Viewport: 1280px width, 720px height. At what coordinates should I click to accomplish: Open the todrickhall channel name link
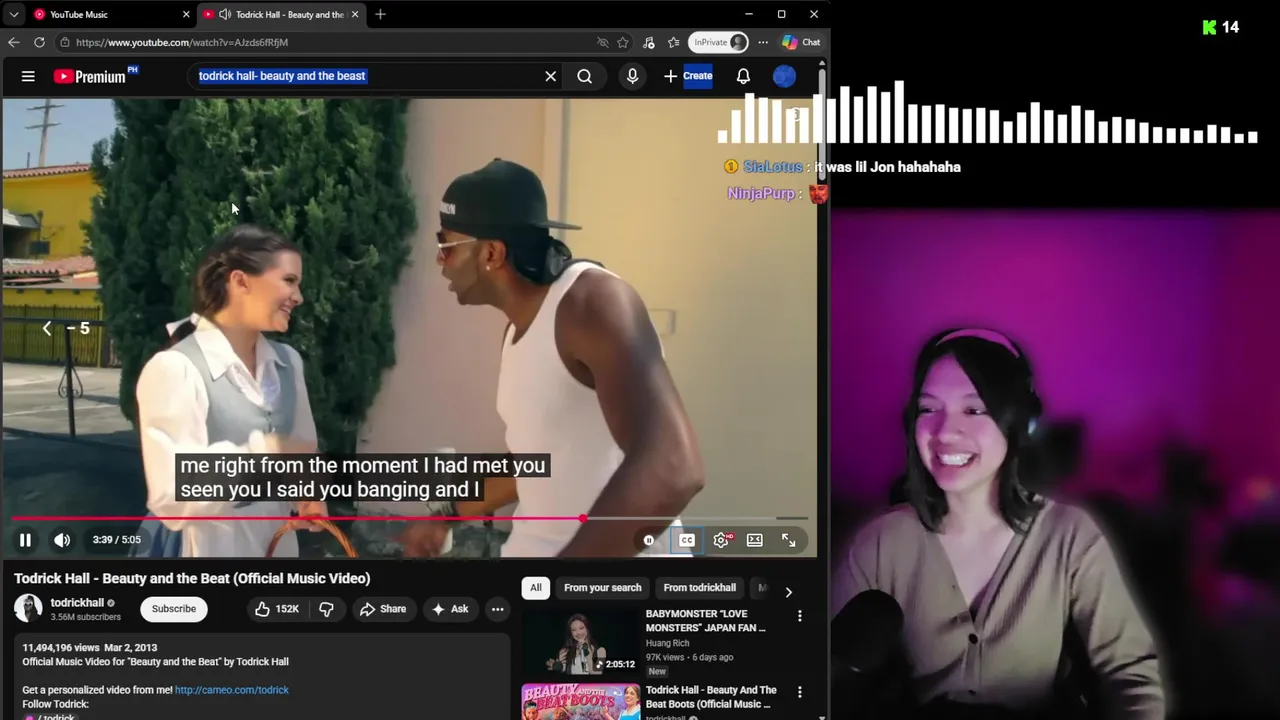click(x=77, y=603)
